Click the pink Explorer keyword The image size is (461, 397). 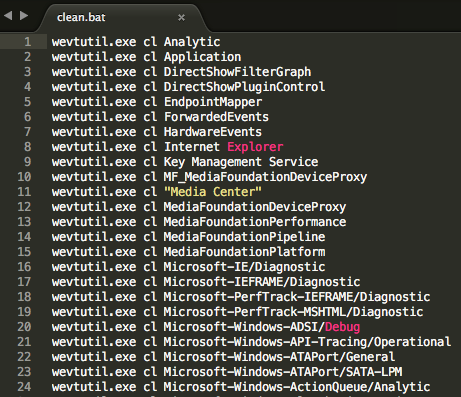(255, 147)
